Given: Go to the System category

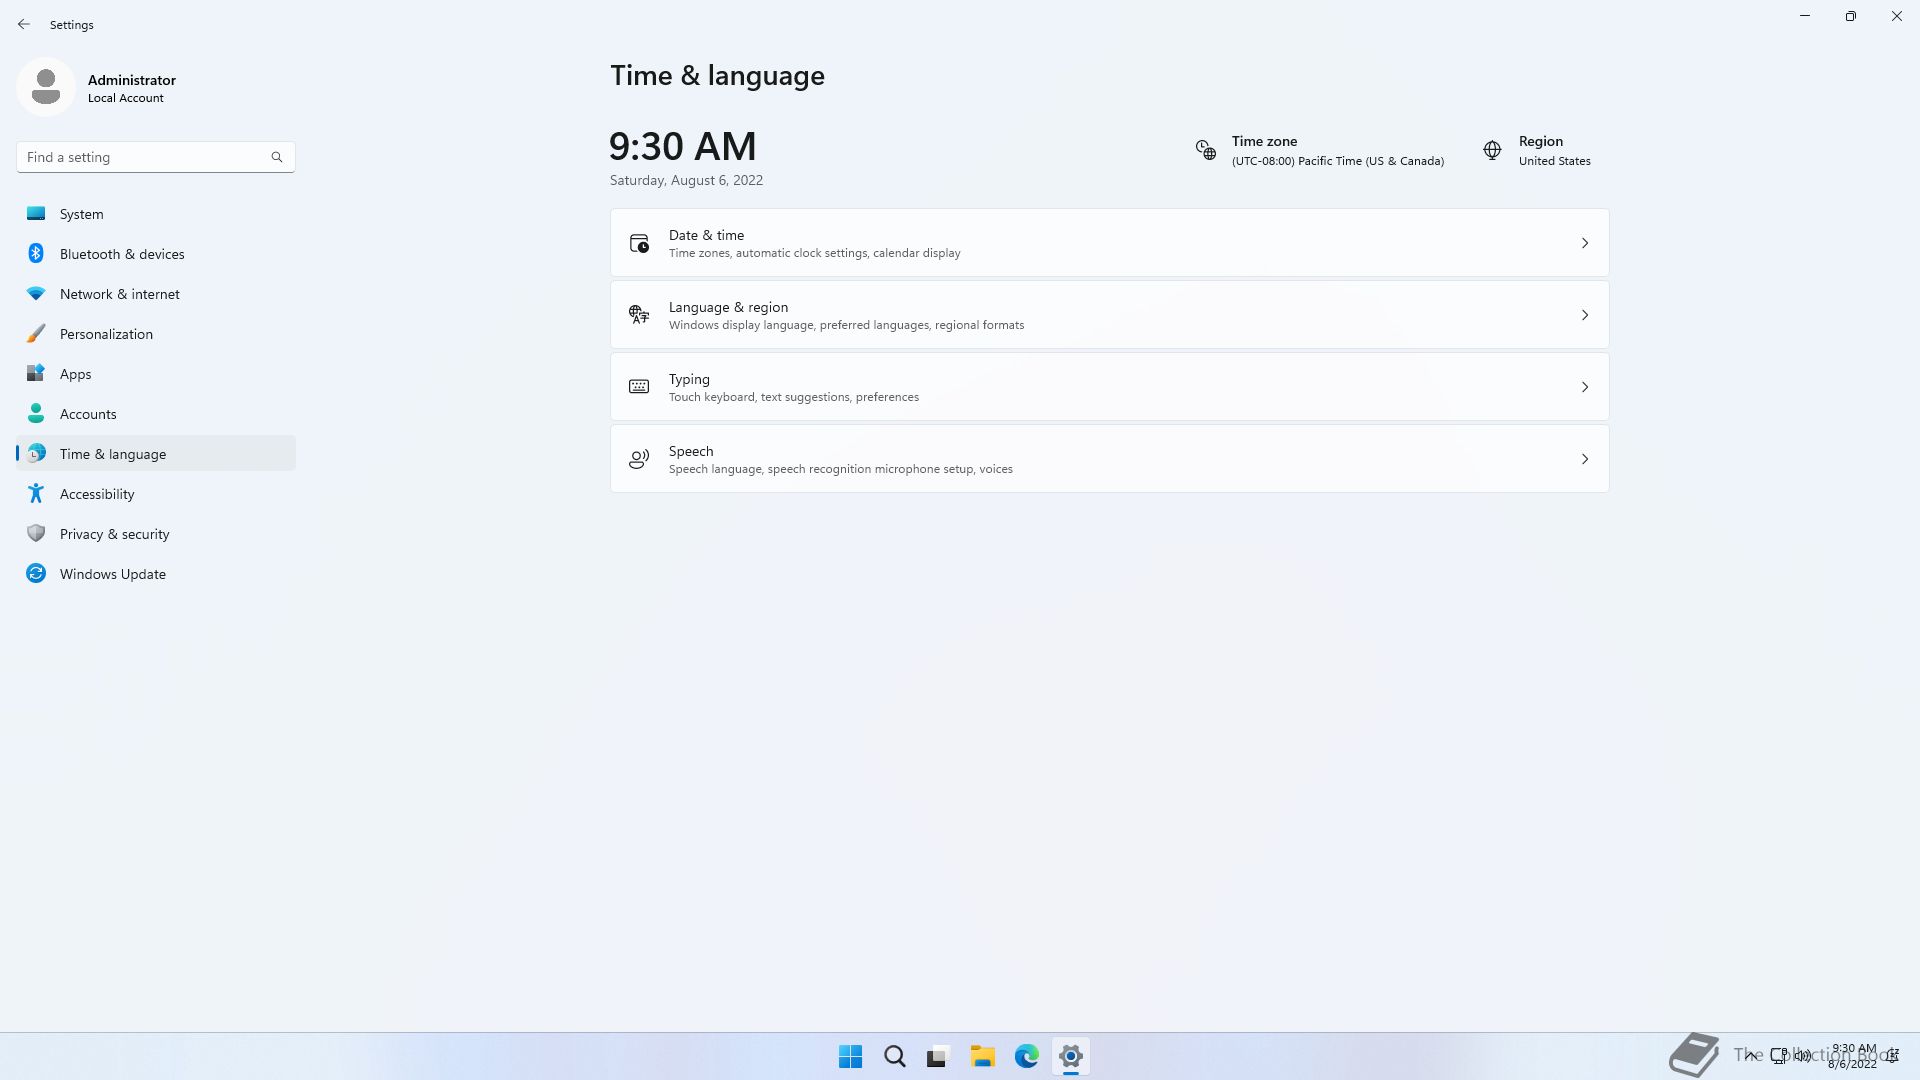Looking at the screenshot, I should (x=82, y=214).
